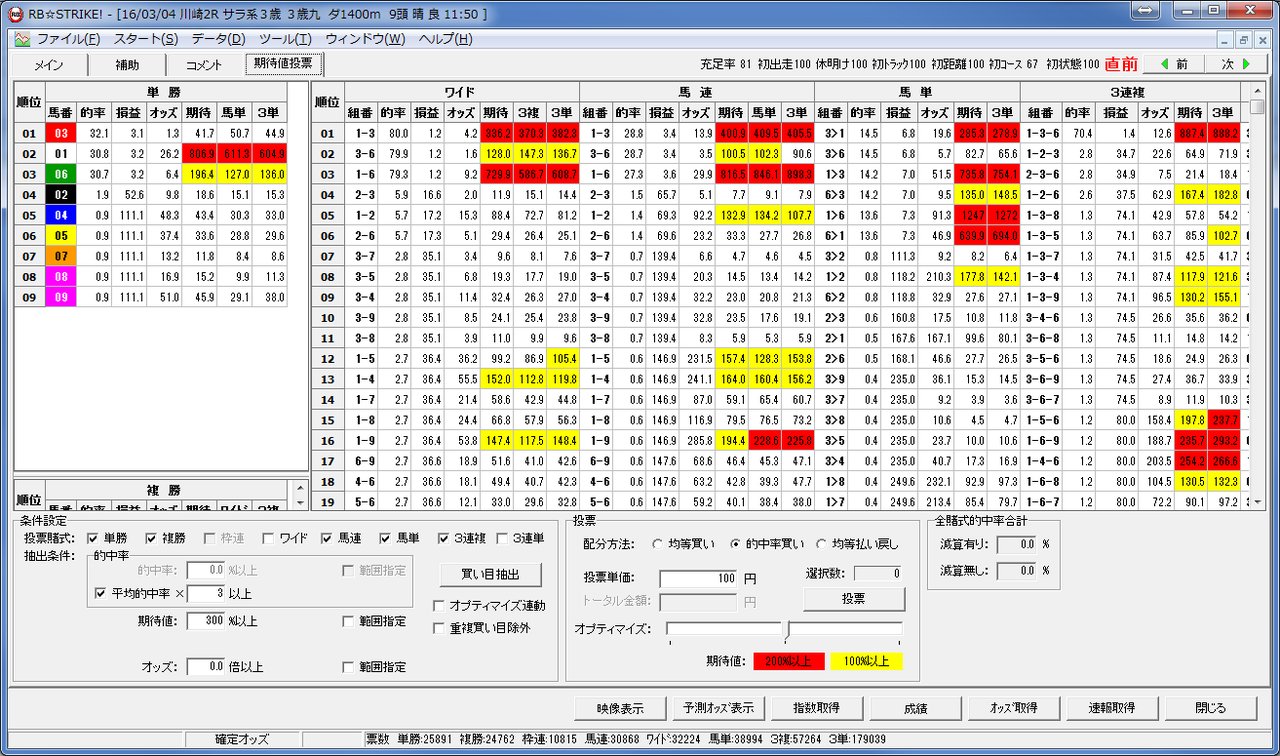Image resolution: width=1280 pixels, height=756 pixels.
Task: Toggle the 単勝 bet type checkbox
Action: [94, 538]
